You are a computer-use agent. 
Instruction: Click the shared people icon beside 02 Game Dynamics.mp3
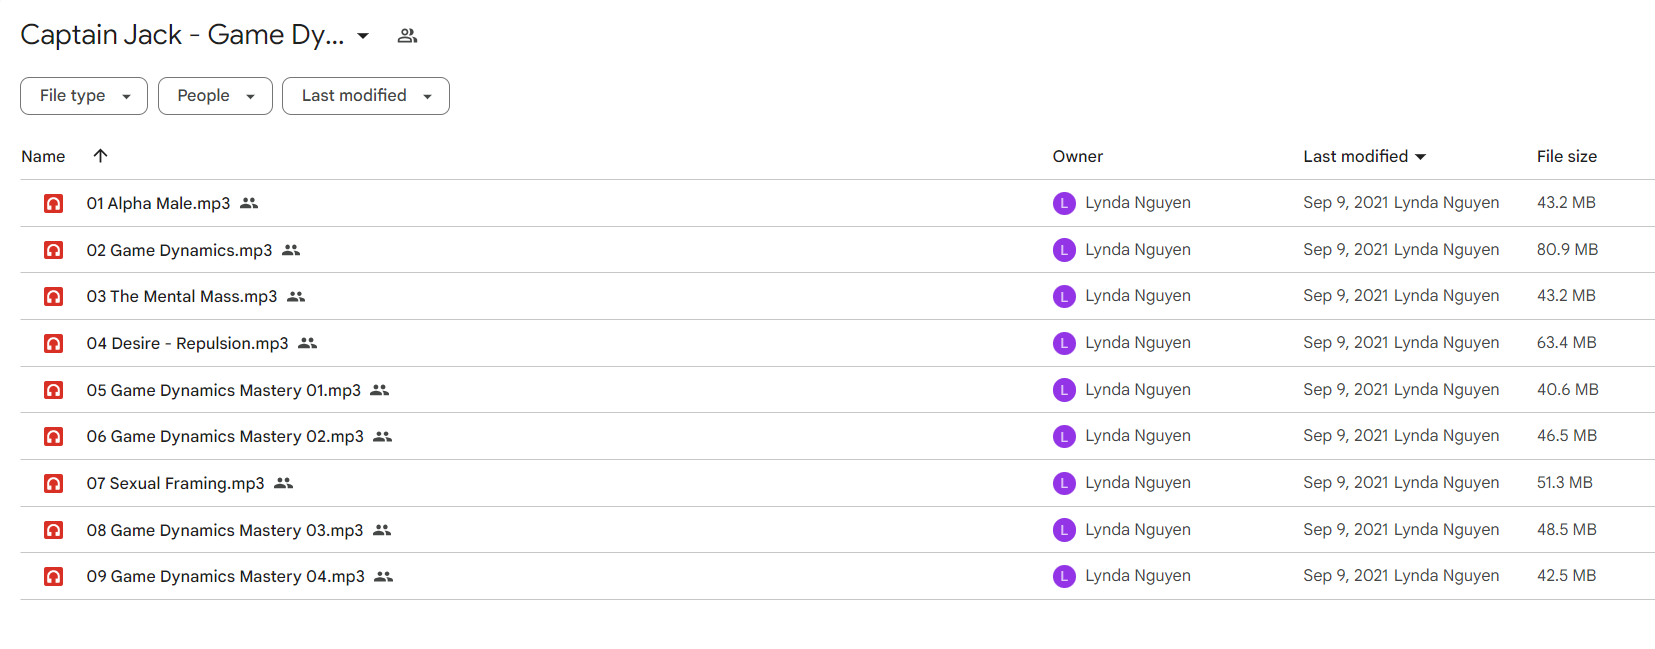point(291,250)
